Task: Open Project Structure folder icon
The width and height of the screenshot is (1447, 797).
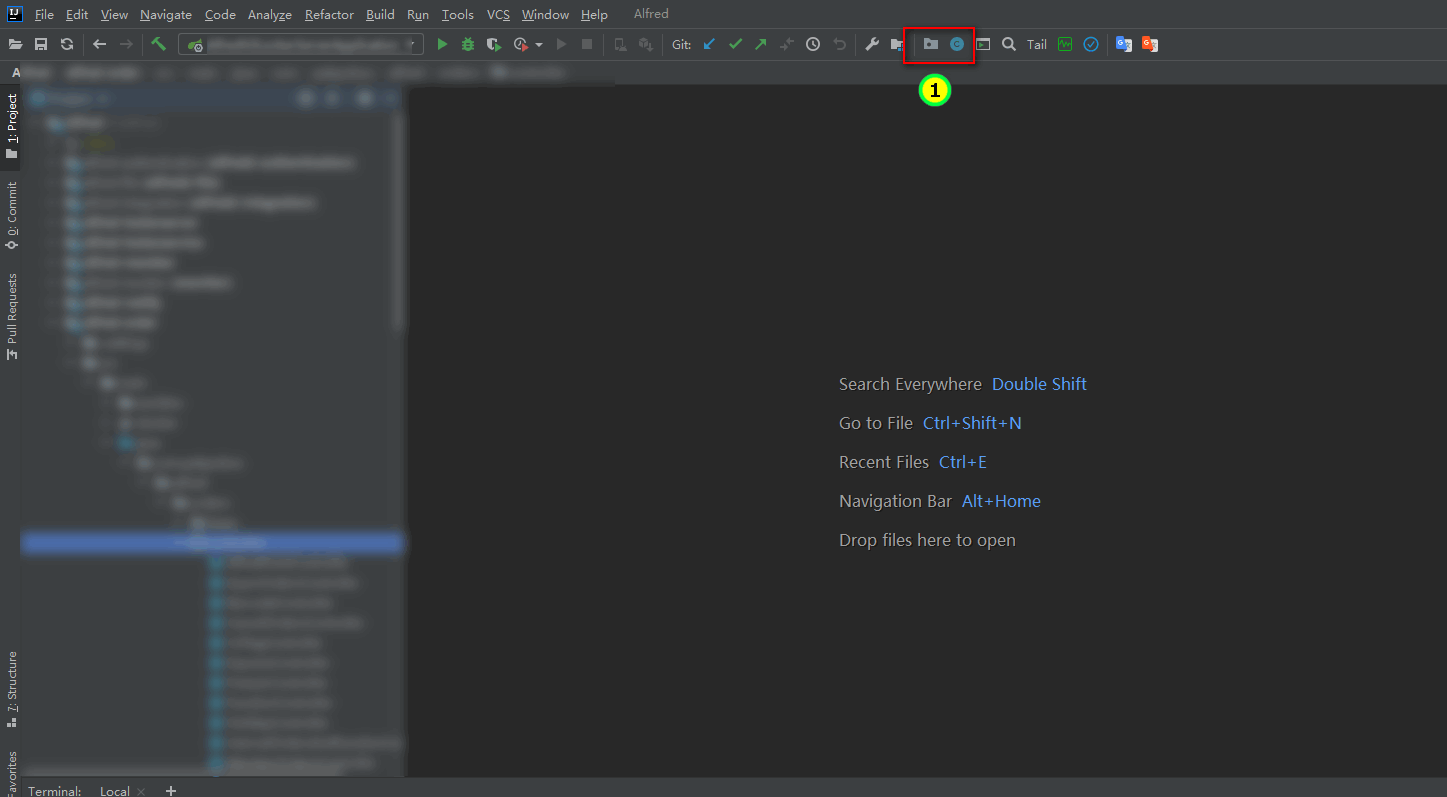Action: 897,44
